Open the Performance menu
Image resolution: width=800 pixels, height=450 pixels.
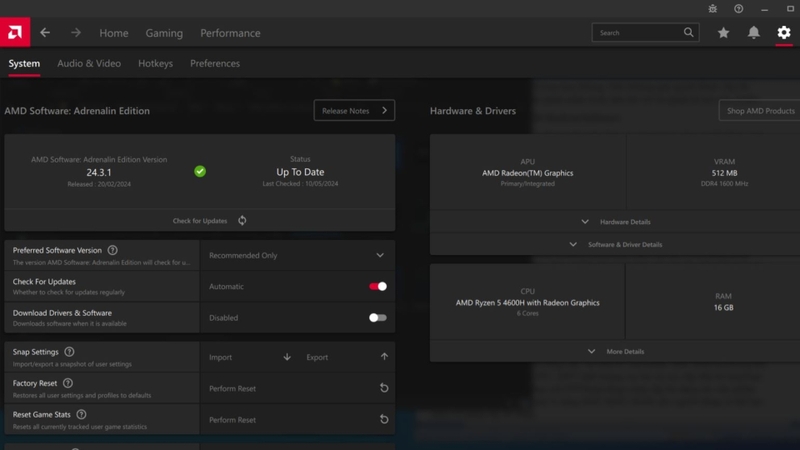(230, 33)
